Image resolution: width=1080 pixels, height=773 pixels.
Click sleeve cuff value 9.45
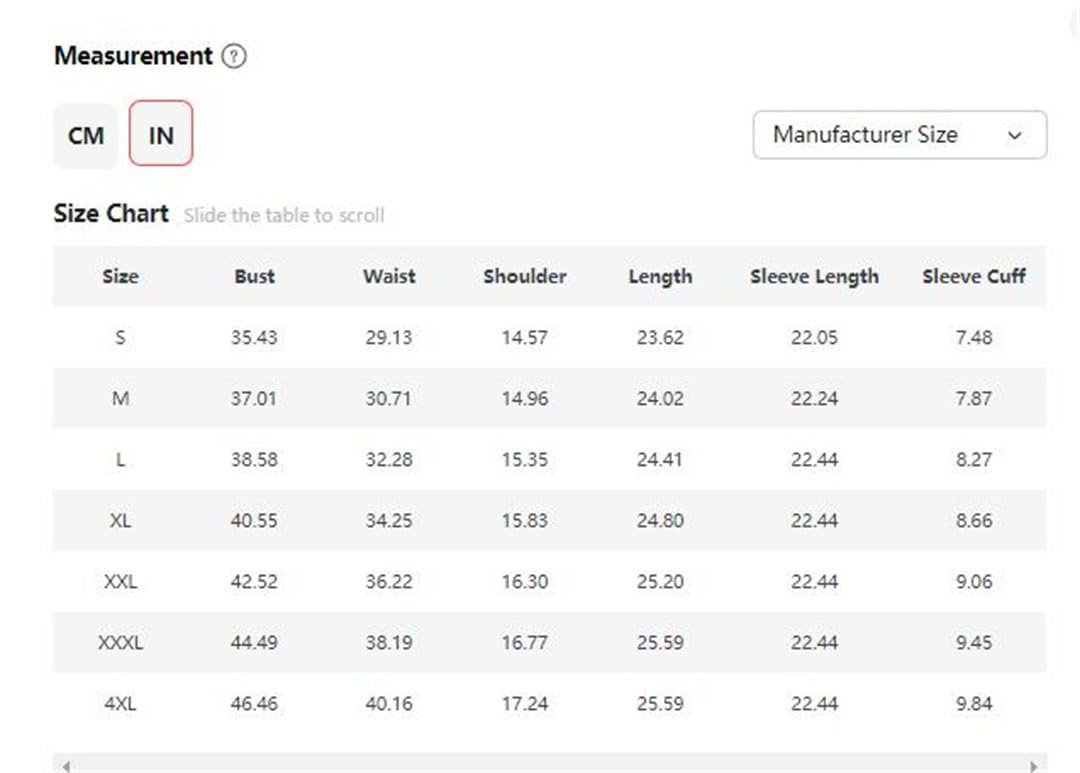pyautogui.click(x=974, y=642)
